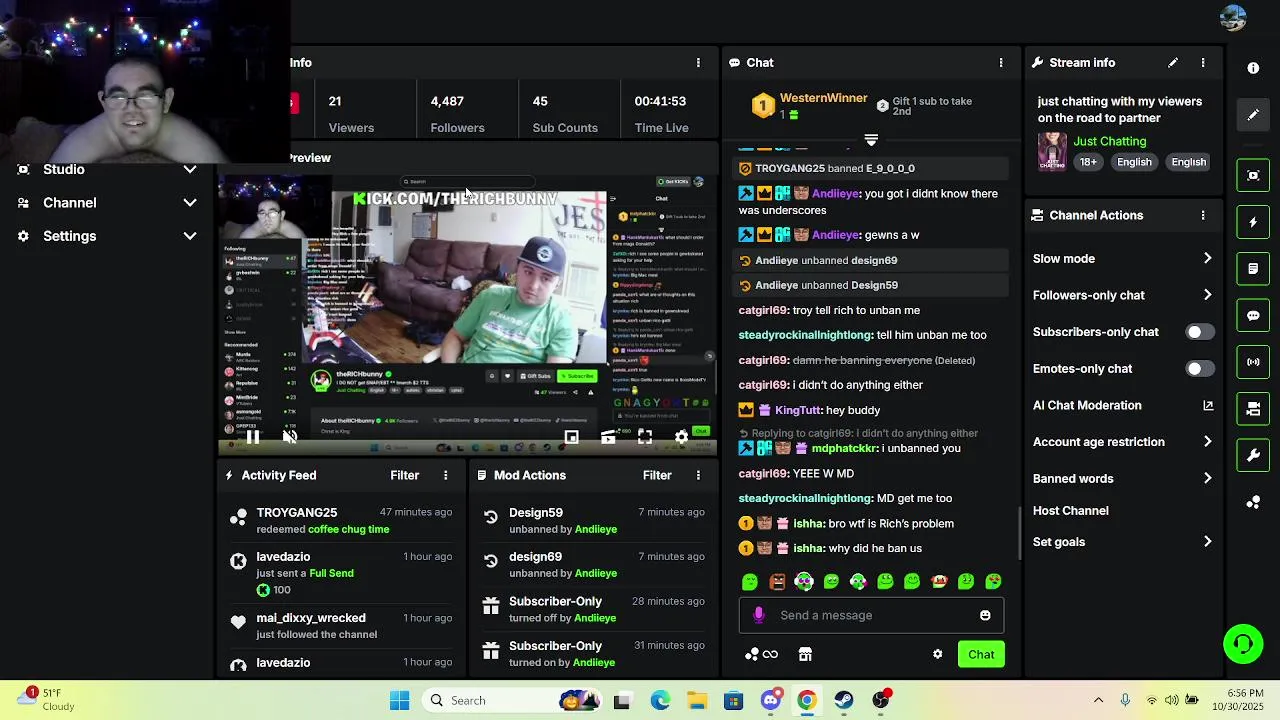The width and height of the screenshot is (1280, 720).
Task: Toggle the wrench stream info sidebar icon
Action: click(1253, 456)
